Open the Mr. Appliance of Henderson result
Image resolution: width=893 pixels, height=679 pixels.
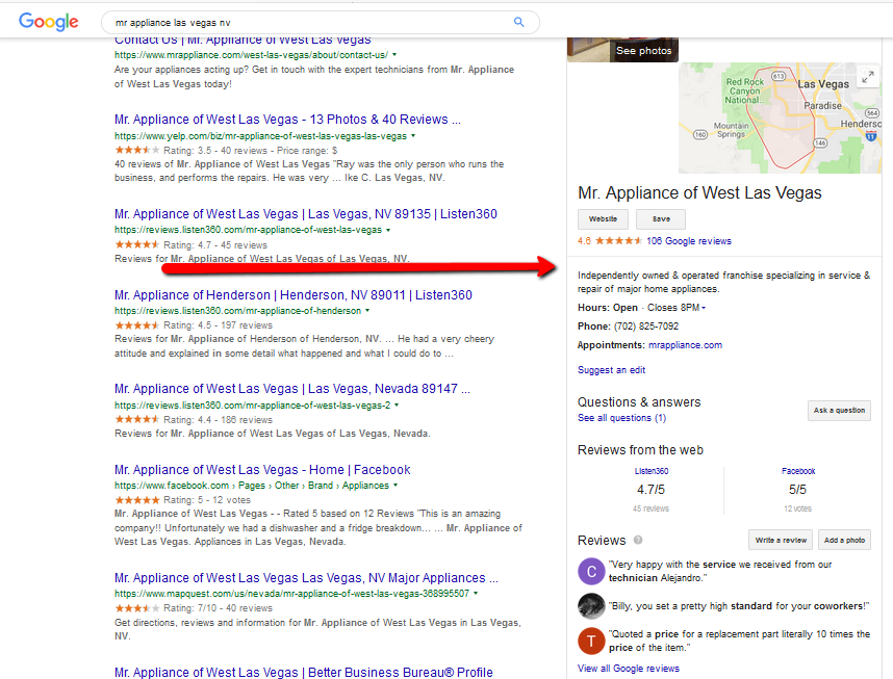coord(293,295)
